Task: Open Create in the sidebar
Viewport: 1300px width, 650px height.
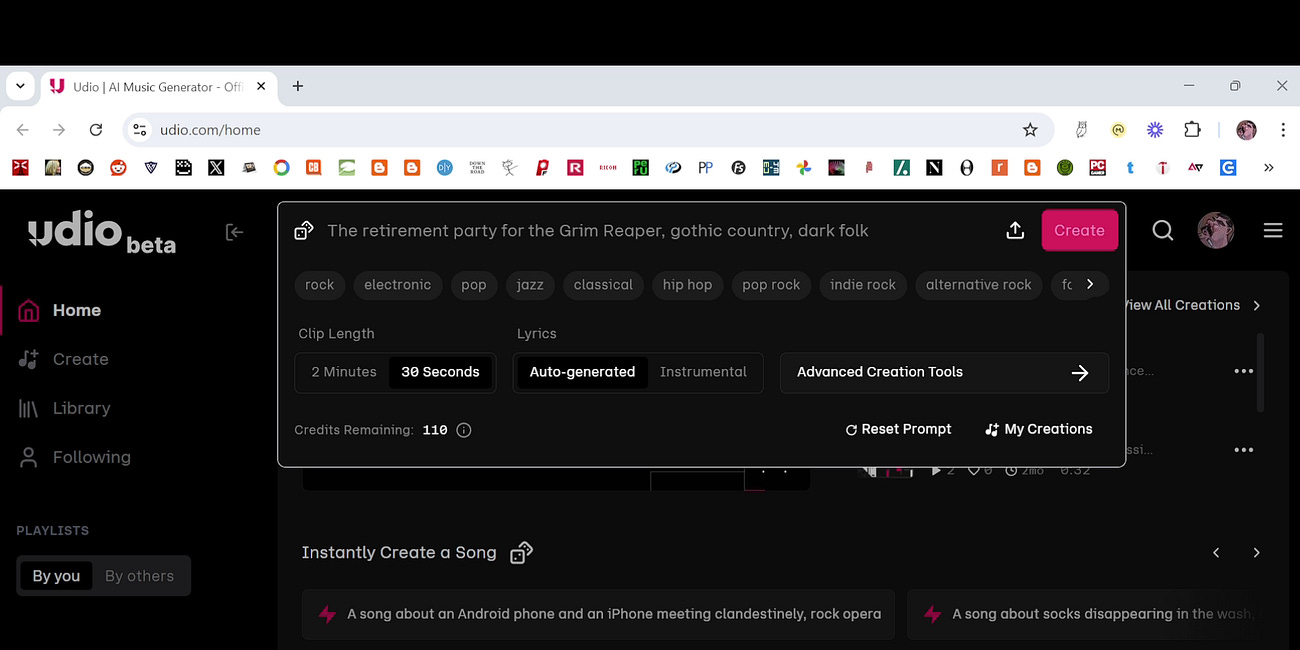Action: [63, 359]
